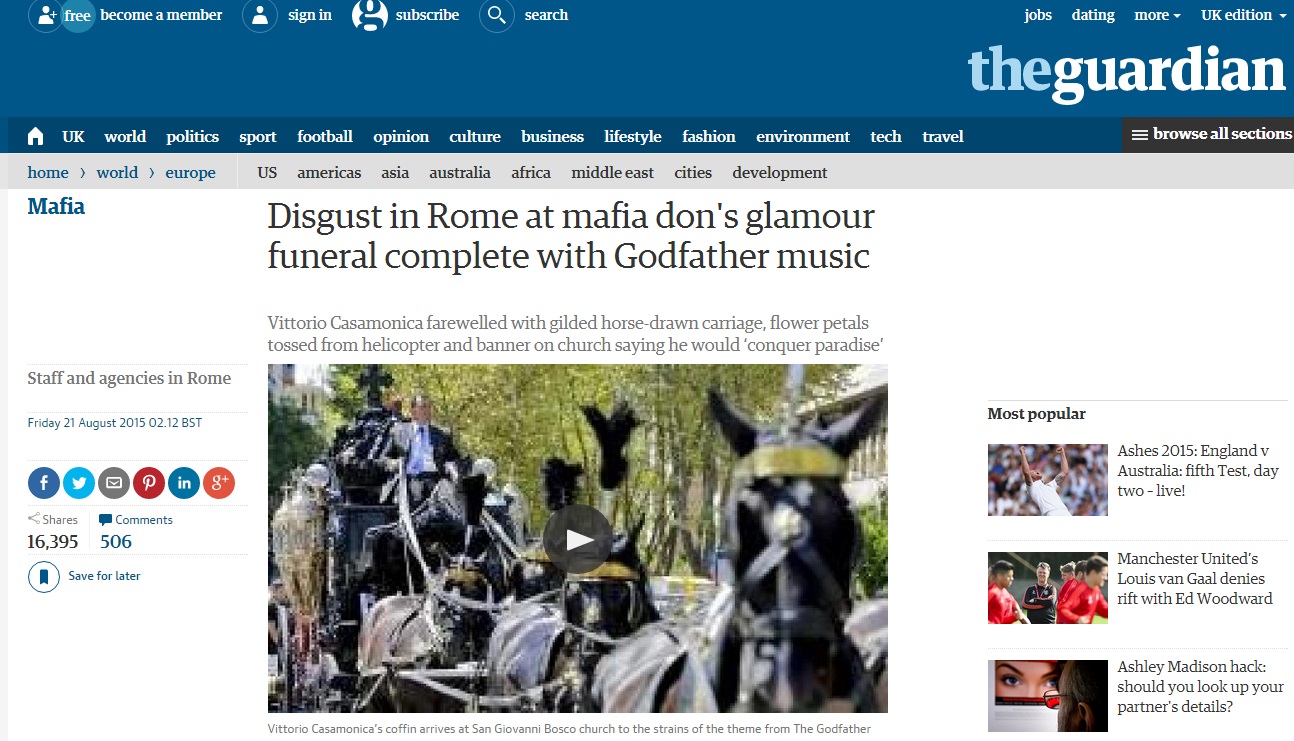Click the subscribe Guardian logo icon
The image size is (1294, 741).
coord(370,15)
